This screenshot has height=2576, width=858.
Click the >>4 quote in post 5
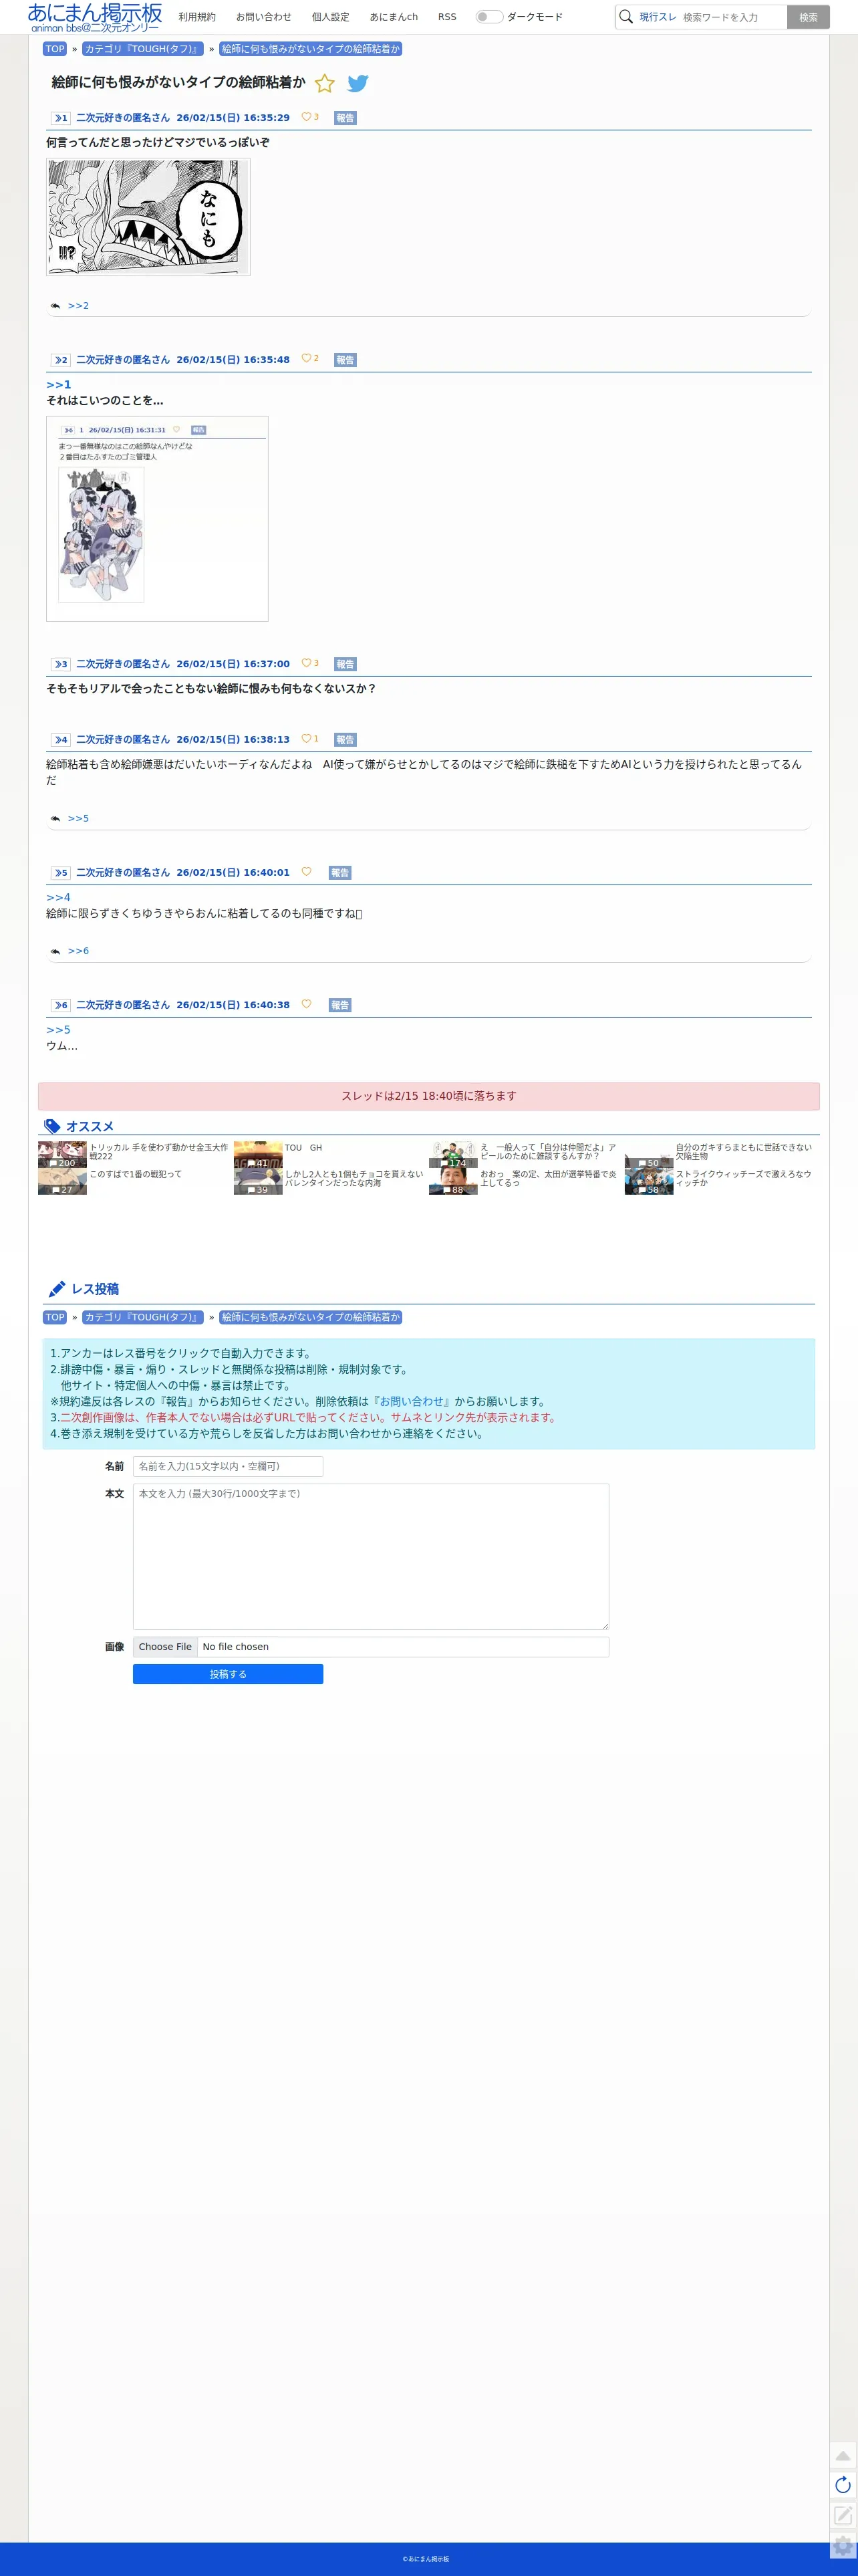(x=59, y=898)
